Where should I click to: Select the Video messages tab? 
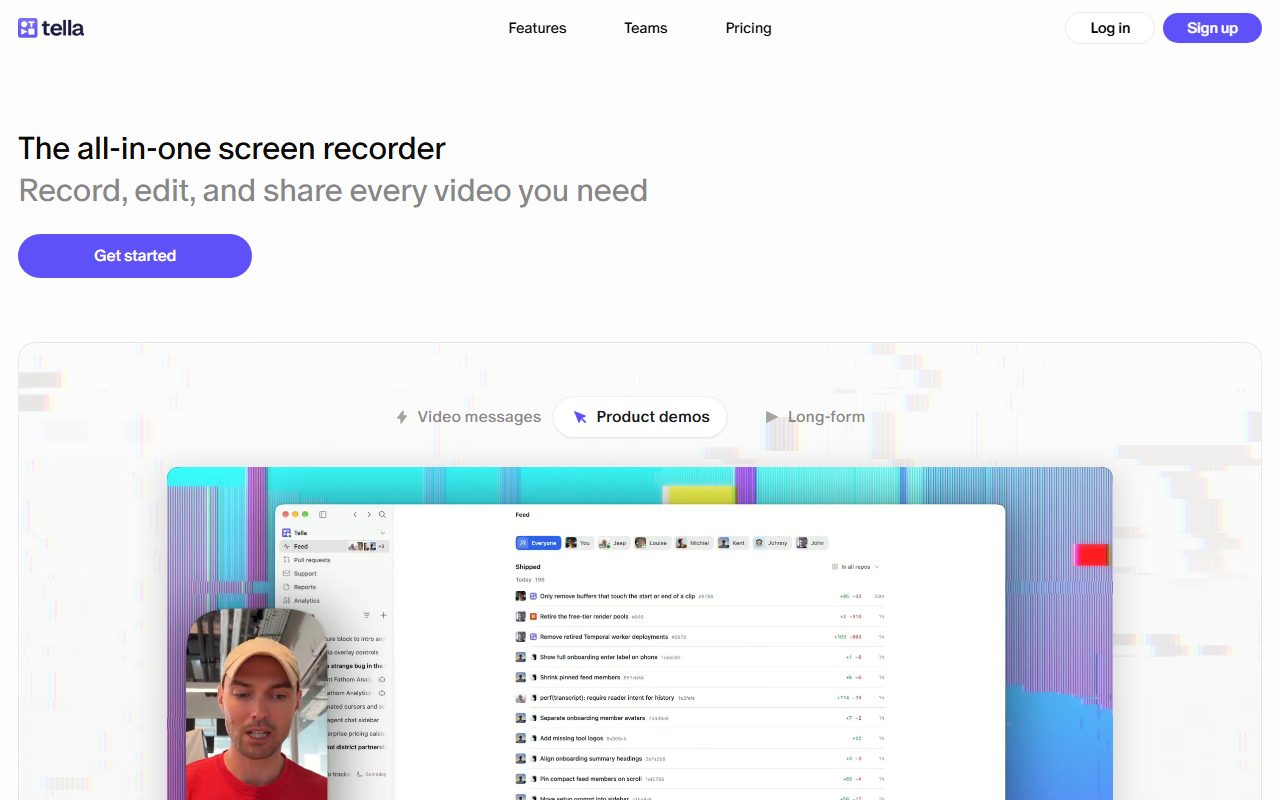click(x=468, y=417)
